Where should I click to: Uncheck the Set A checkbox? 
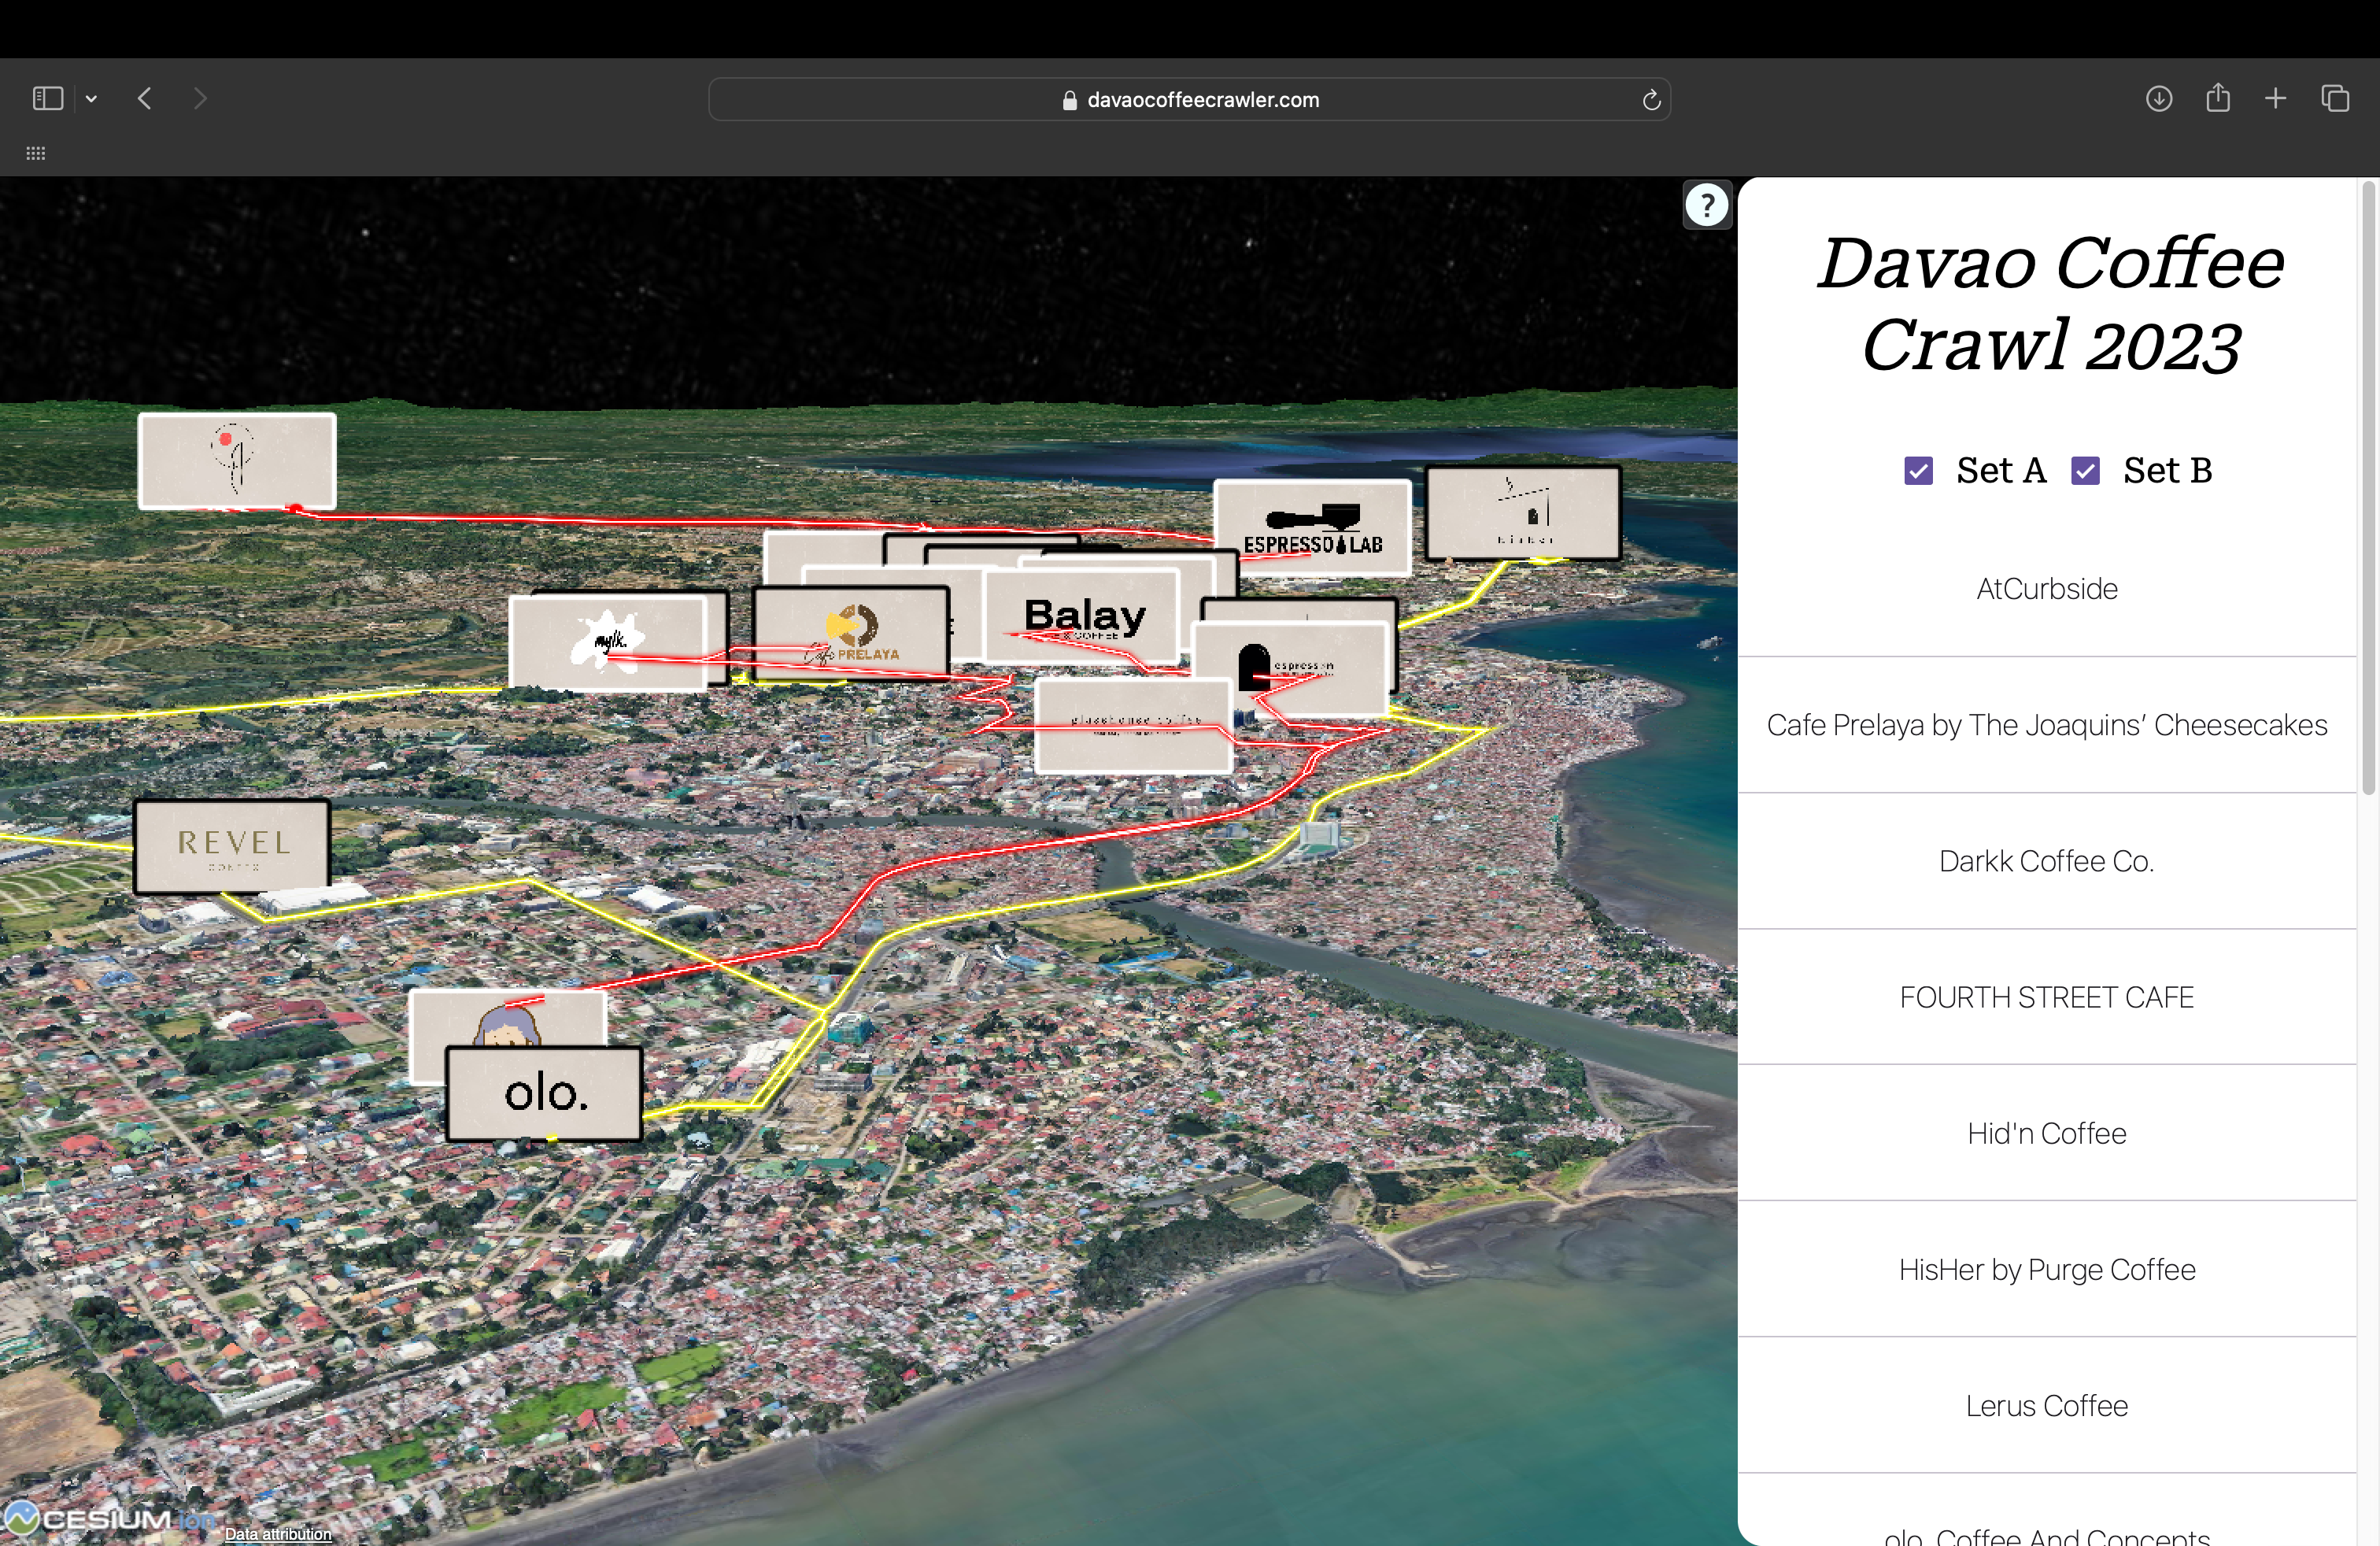[x=1918, y=470]
